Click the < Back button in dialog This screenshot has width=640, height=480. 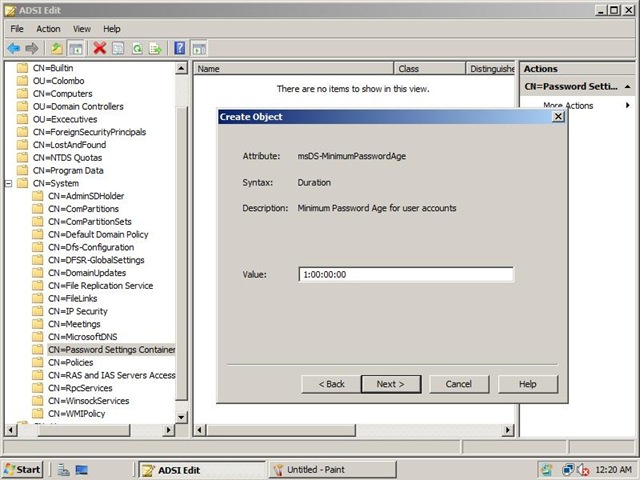[x=331, y=384]
